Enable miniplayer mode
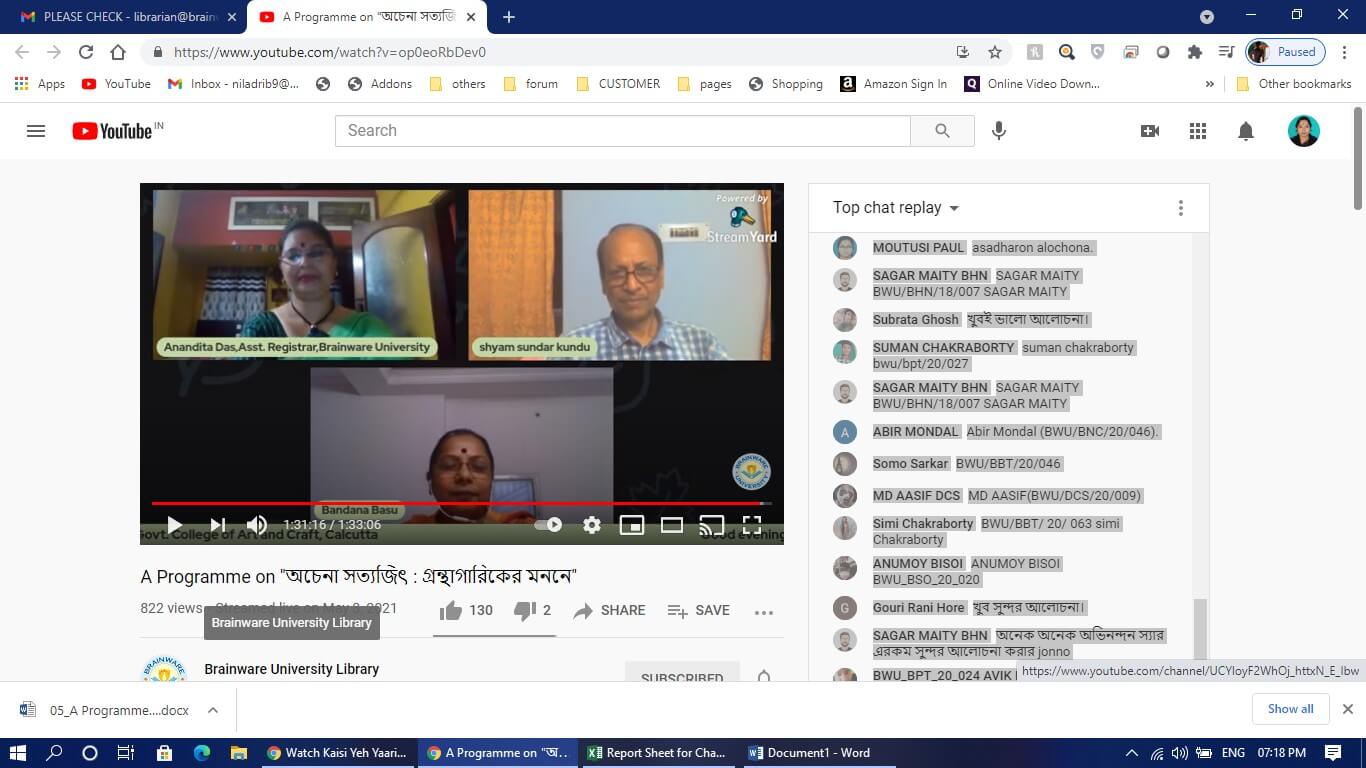1366x768 pixels. (632, 525)
